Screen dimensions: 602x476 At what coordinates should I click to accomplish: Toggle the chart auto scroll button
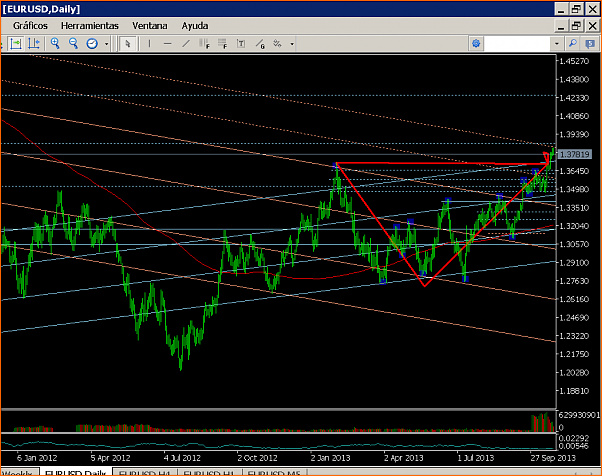16,44
